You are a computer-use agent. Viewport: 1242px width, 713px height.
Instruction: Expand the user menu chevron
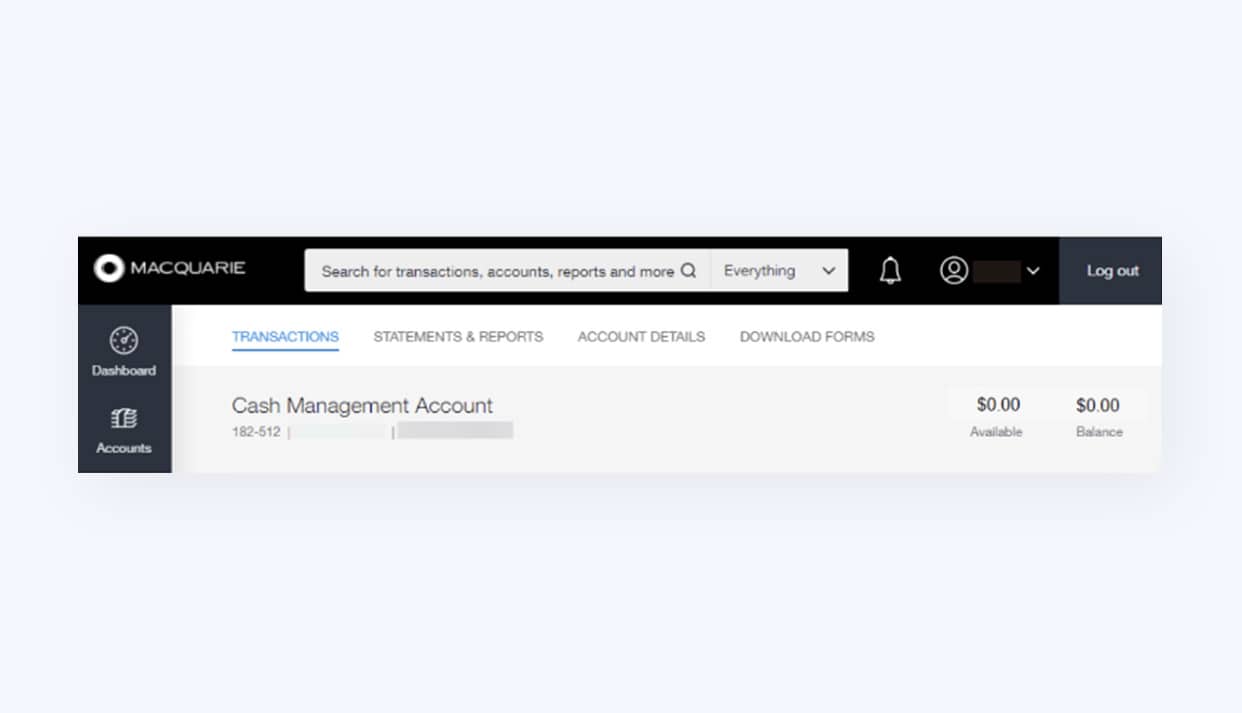point(1033,271)
